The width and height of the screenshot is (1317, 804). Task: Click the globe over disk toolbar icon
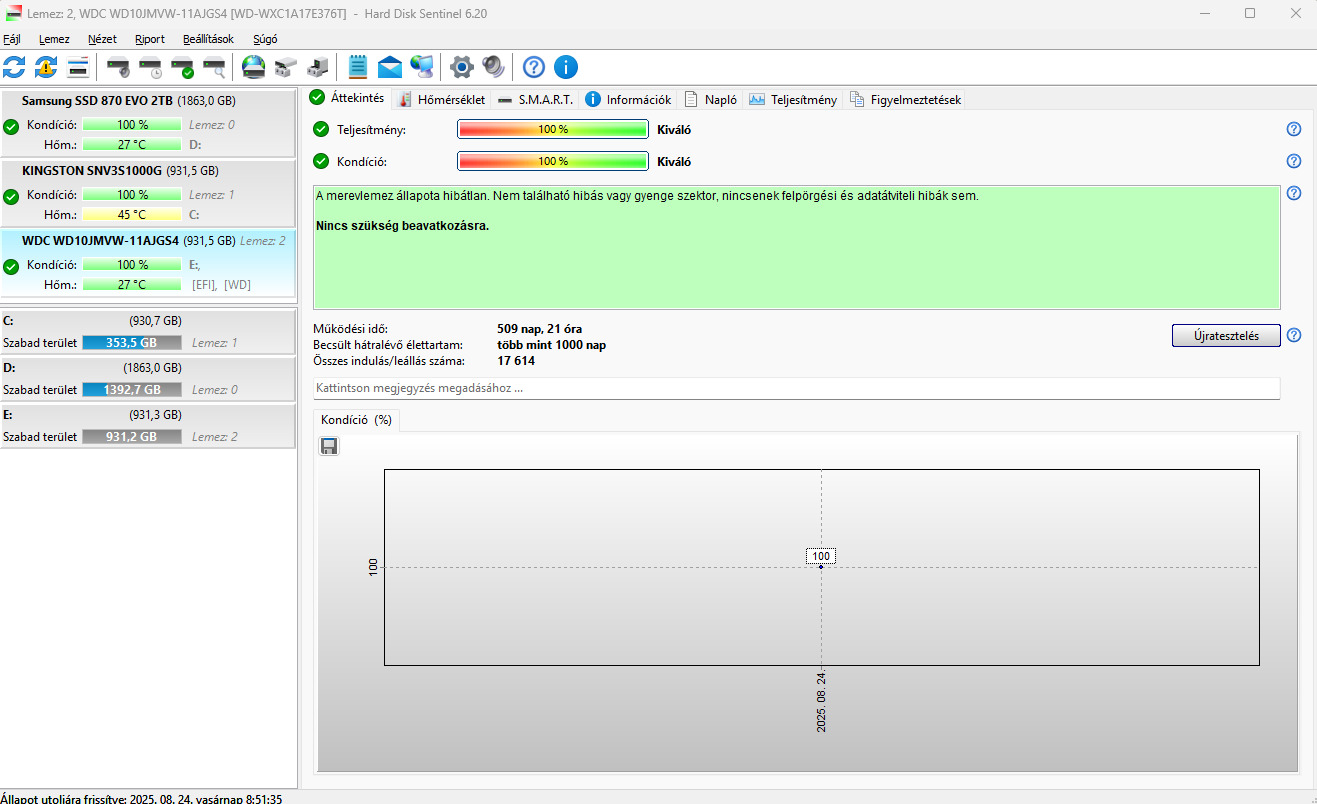point(254,67)
